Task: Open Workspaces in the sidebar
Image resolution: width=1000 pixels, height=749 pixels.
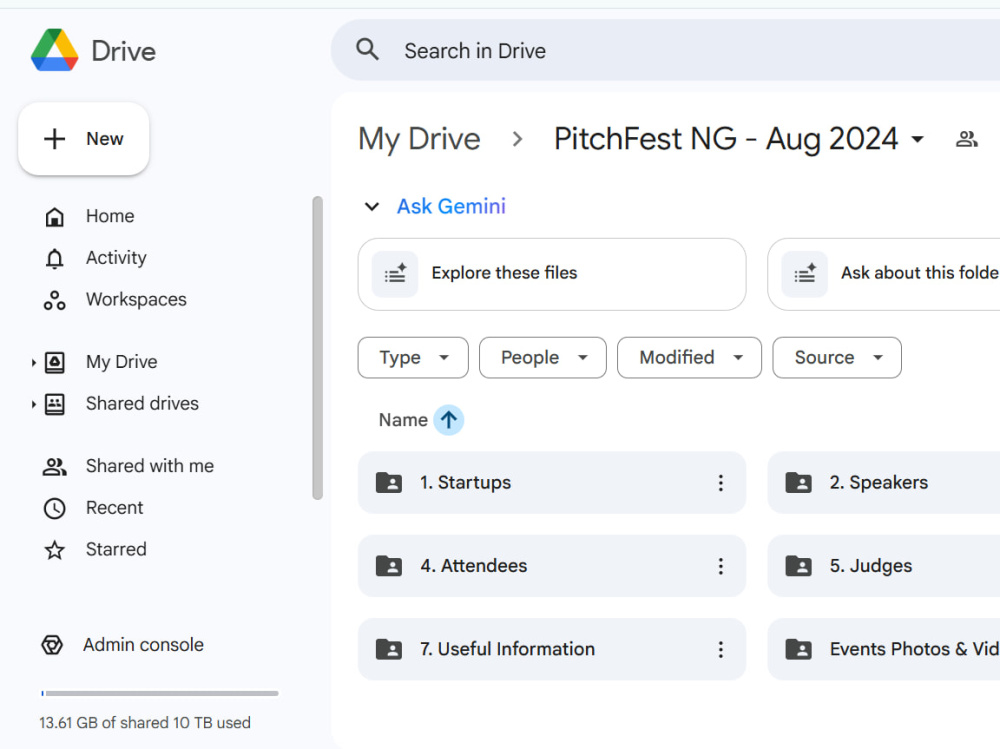Action: [136, 300]
